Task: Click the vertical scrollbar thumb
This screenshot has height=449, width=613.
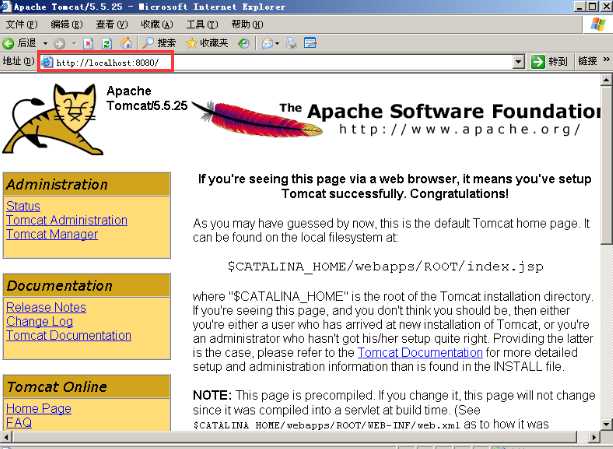Action: pyautogui.click(x=606, y=165)
